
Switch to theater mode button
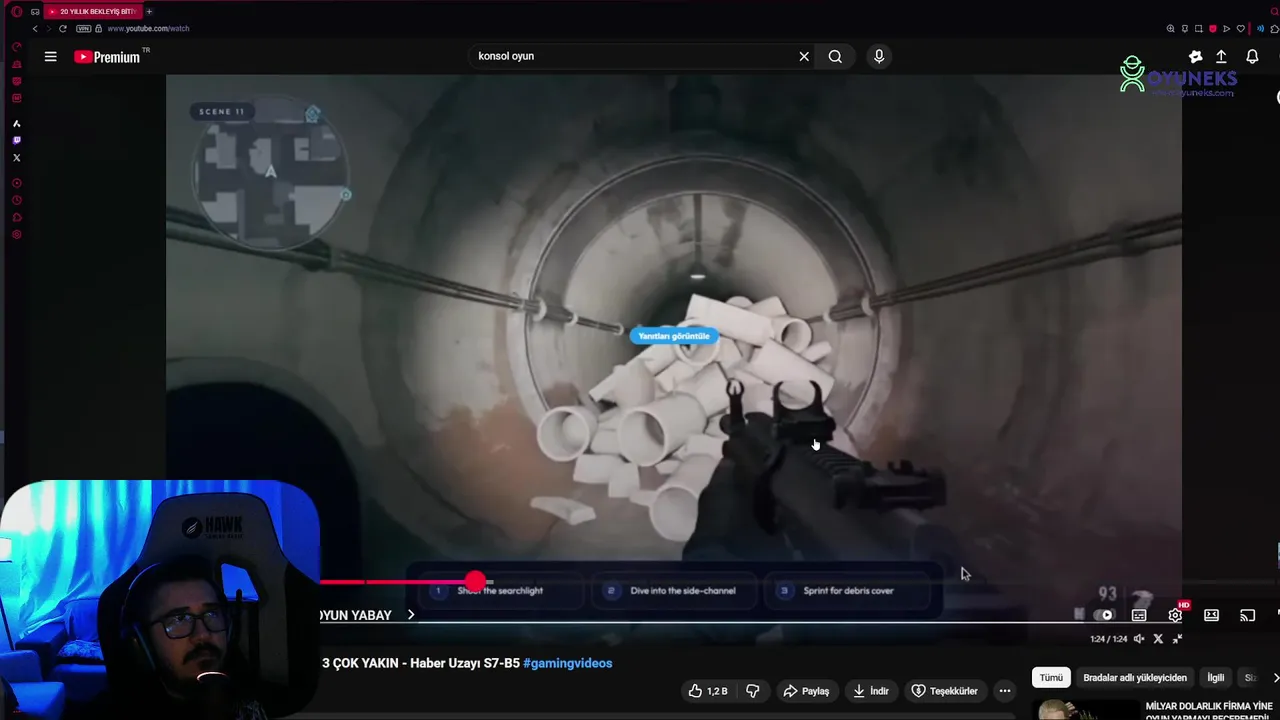(1211, 615)
